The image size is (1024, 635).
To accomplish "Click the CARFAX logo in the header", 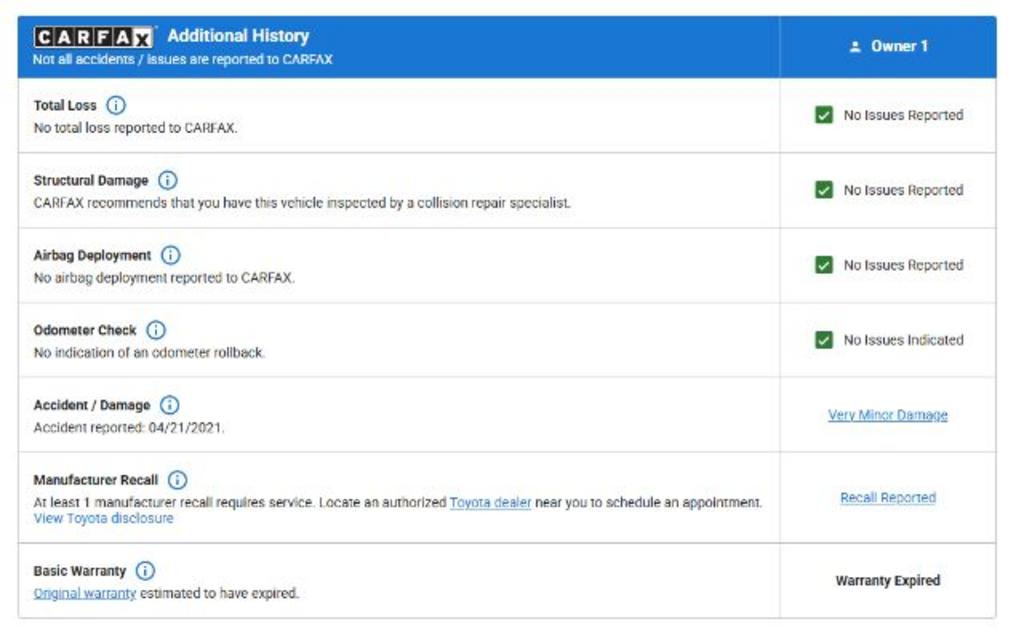I will pyautogui.click(x=94, y=37).
